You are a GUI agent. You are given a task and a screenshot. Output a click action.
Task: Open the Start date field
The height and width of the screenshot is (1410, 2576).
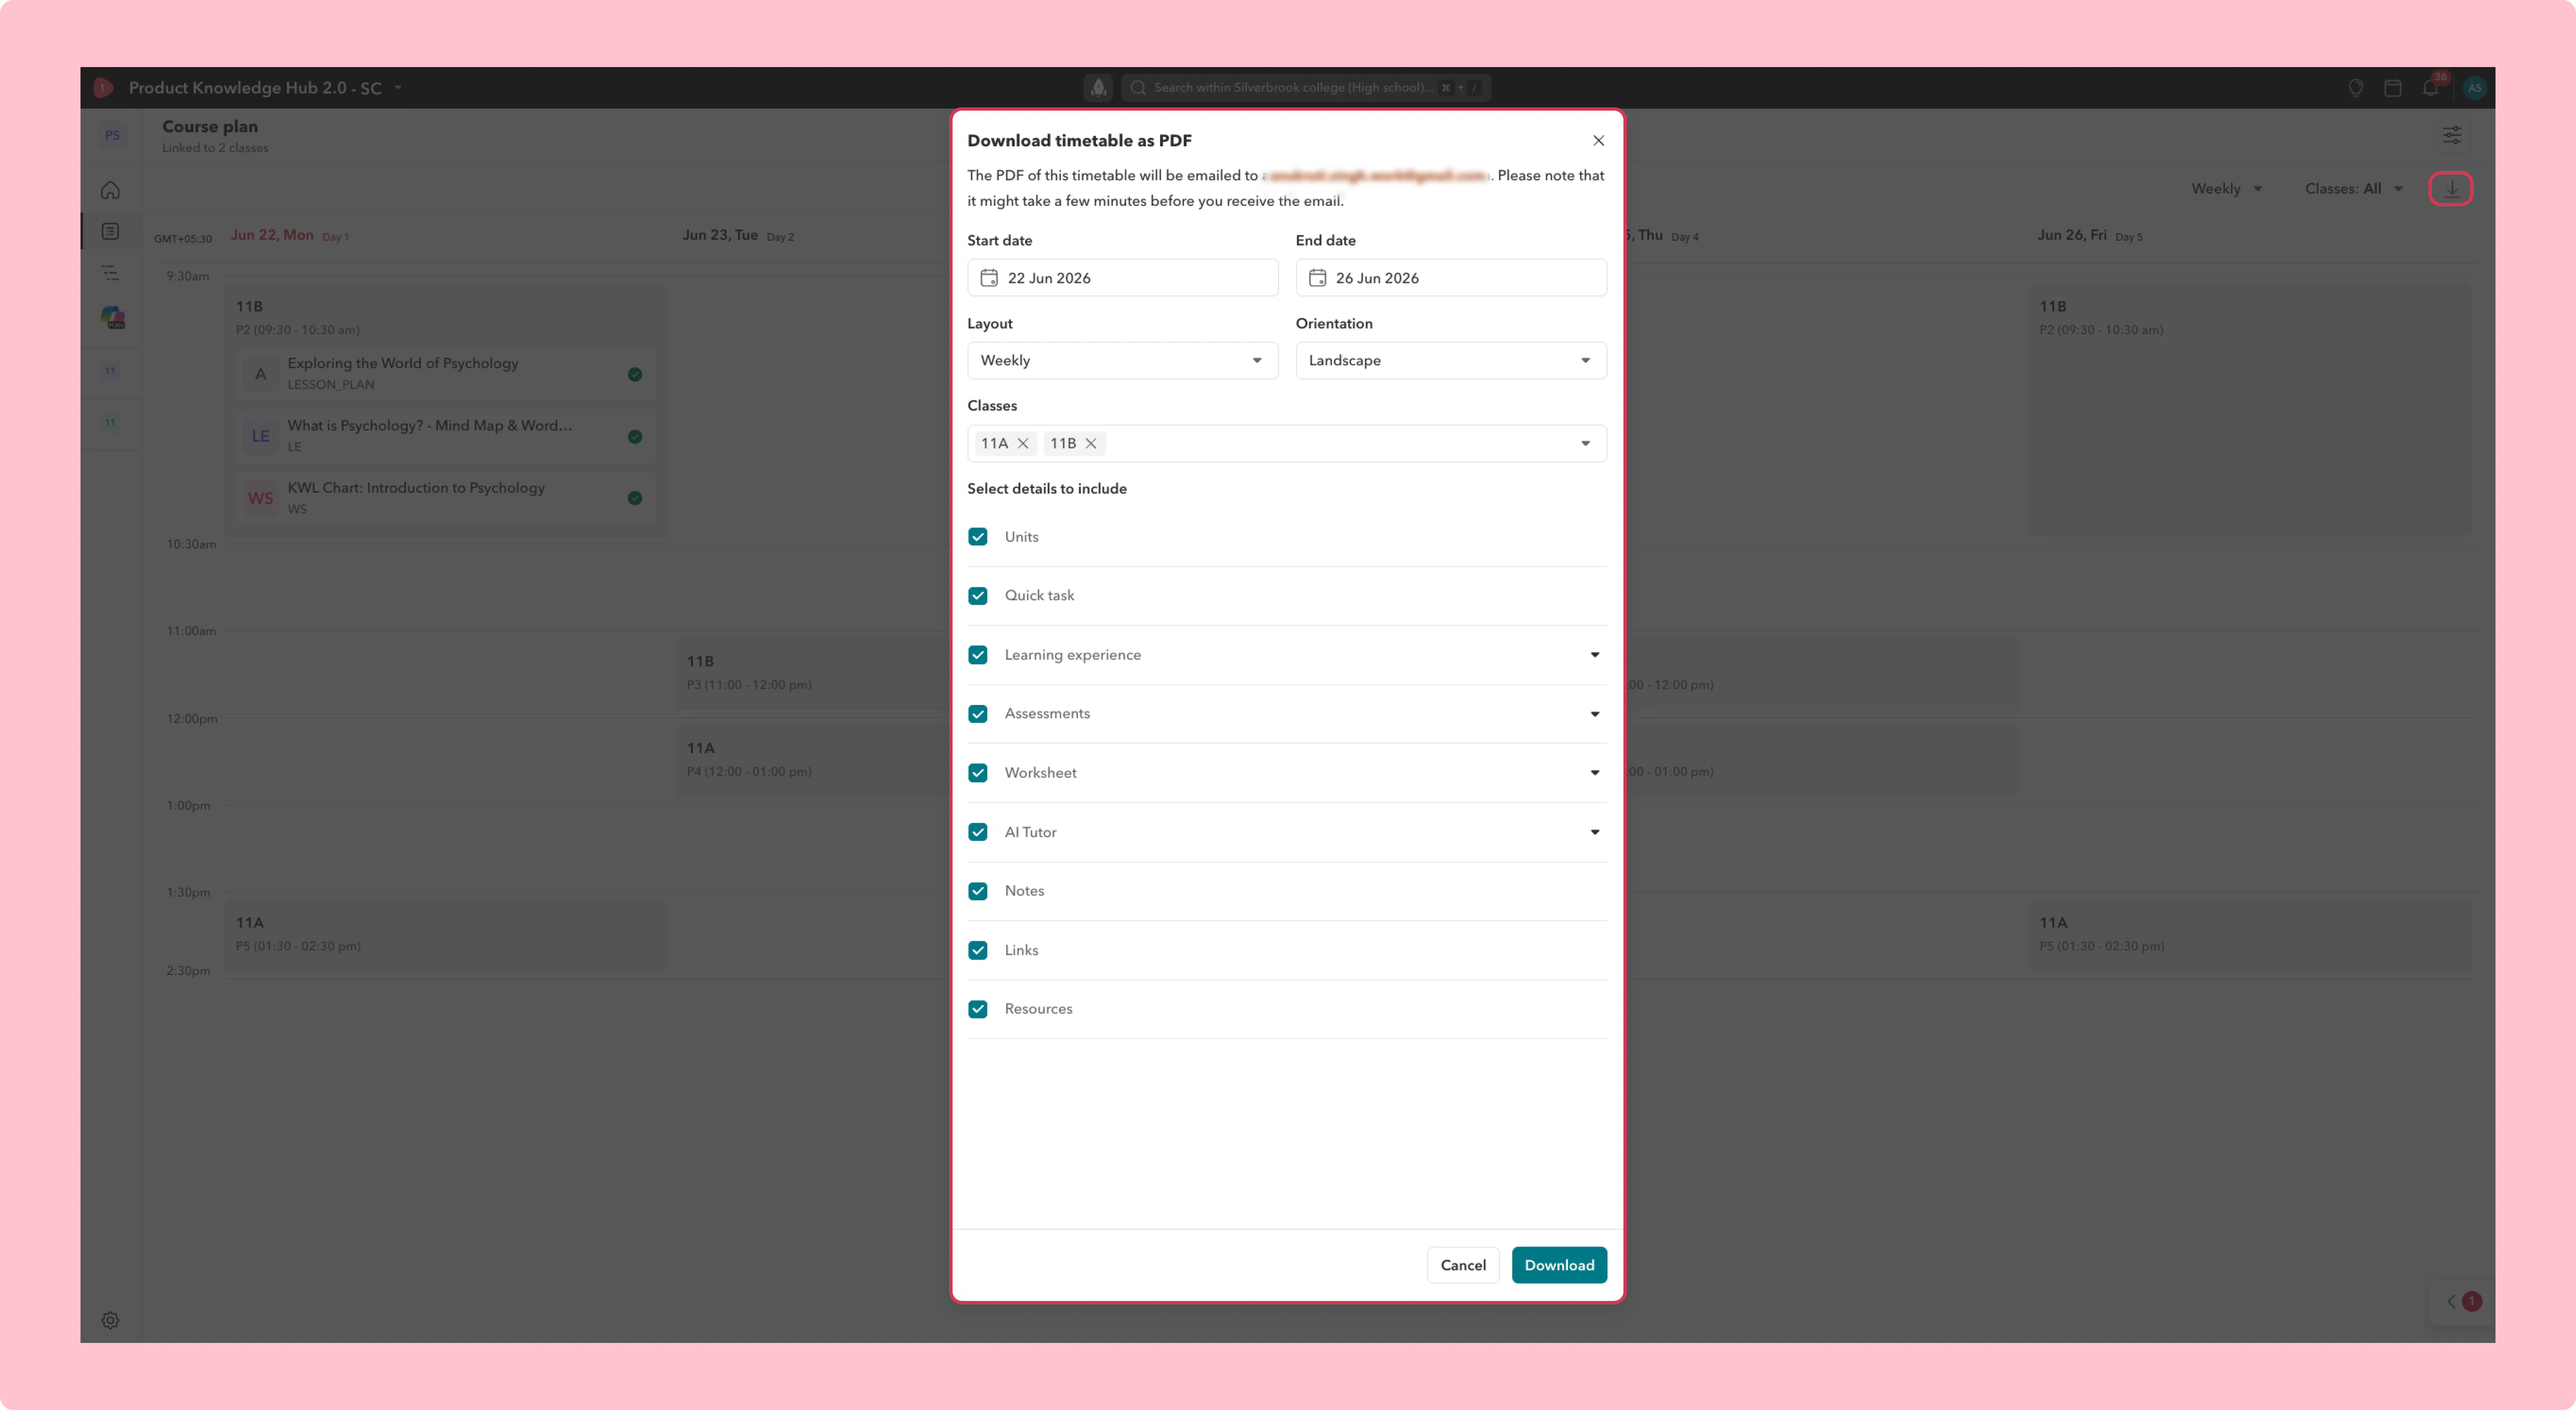pos(1122,277)
